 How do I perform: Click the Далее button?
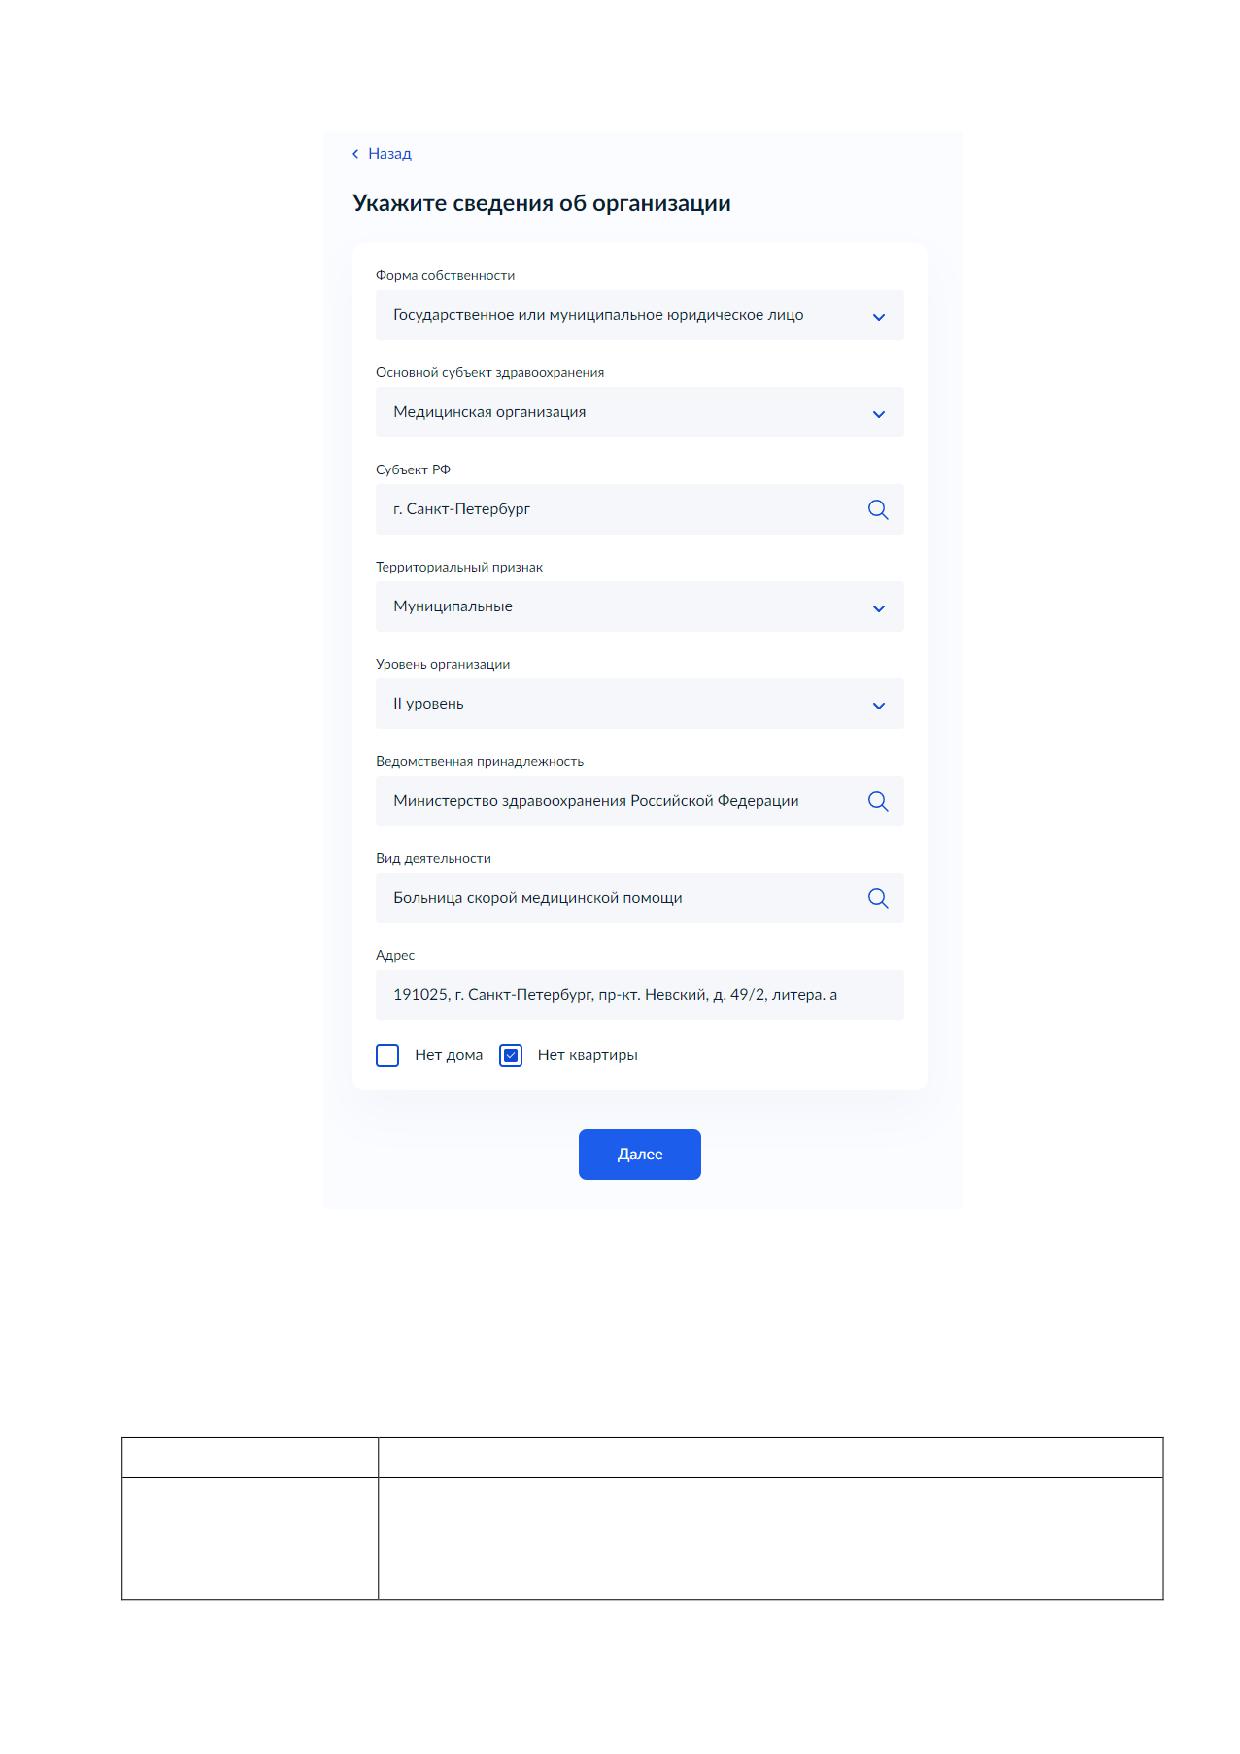pos(640,1154)
